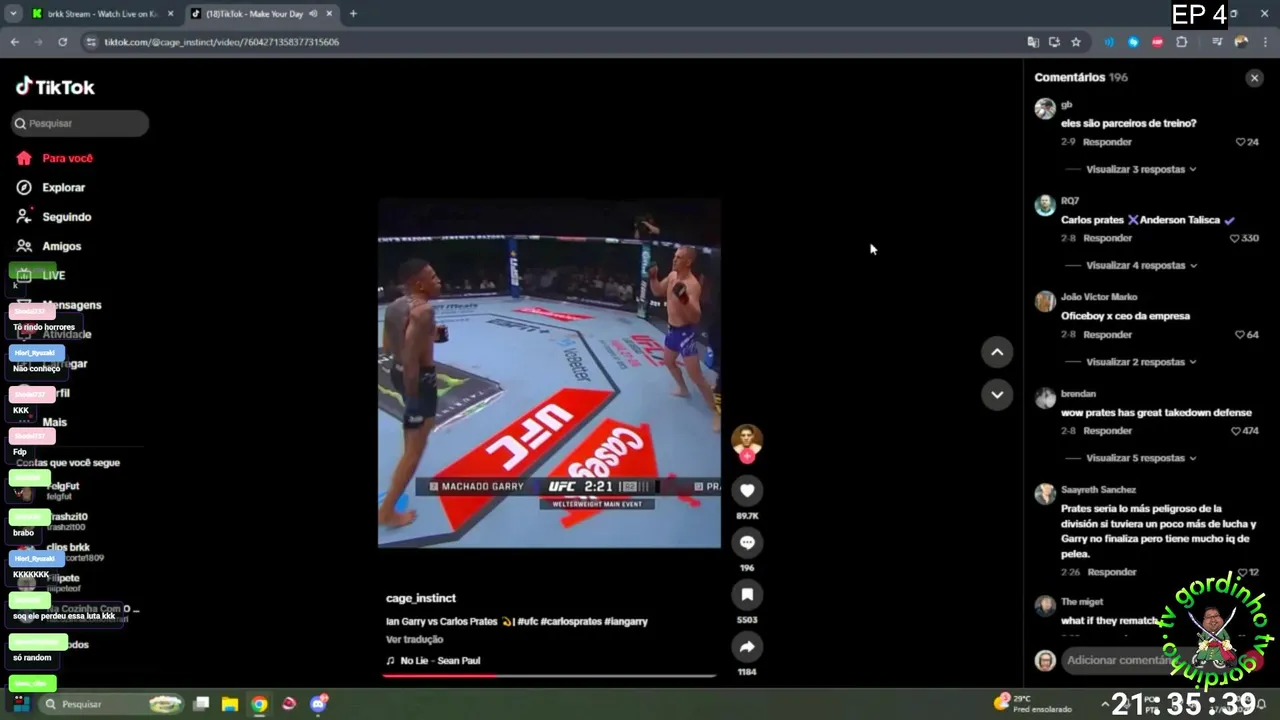1280x720 pixels.
Task: Like João Victor Marko's comment
Action: click(1240, 335)
